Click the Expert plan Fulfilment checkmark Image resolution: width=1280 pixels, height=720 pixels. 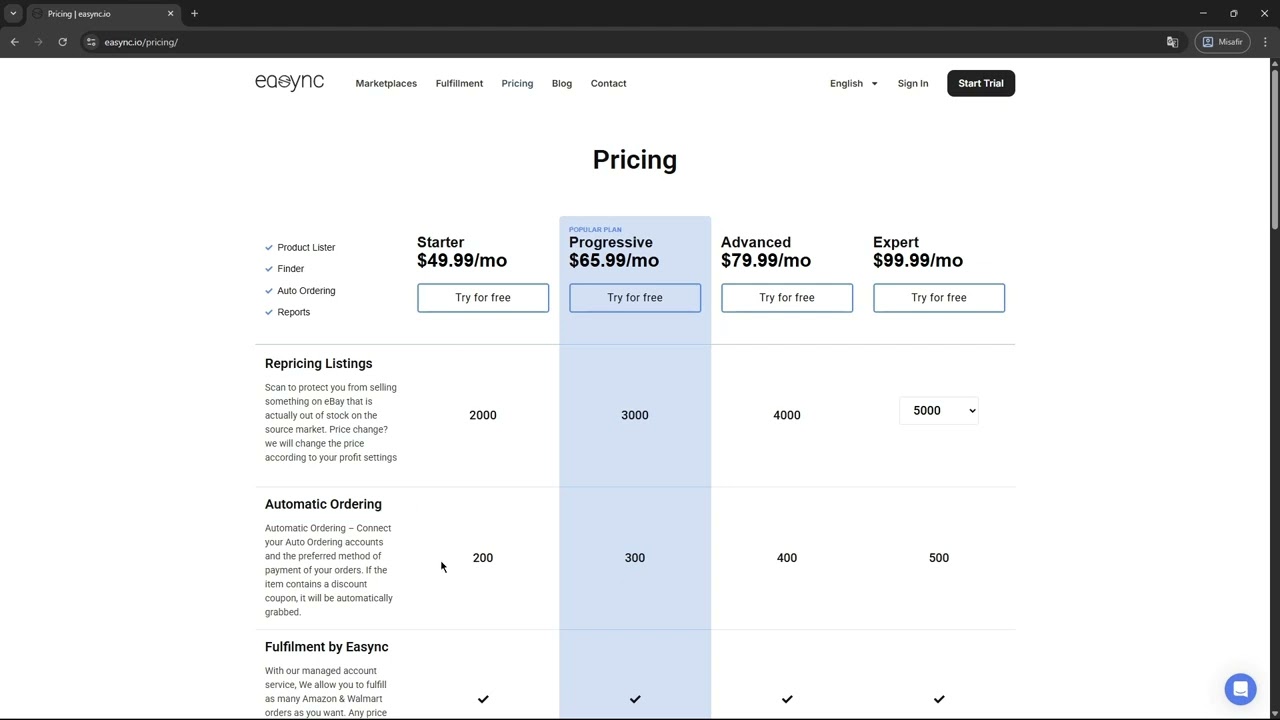point(939,699)
